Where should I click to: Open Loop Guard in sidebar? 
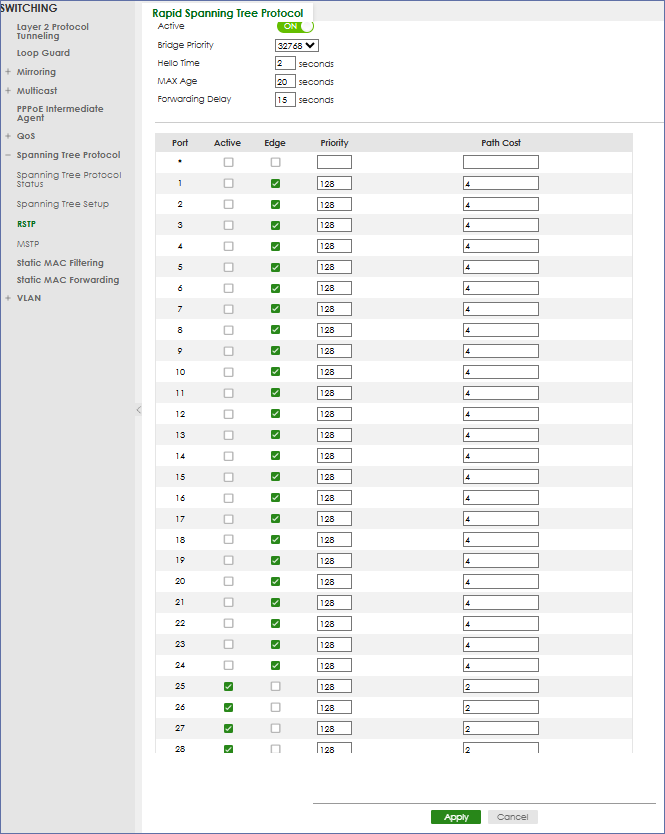[x=43, y=53]
